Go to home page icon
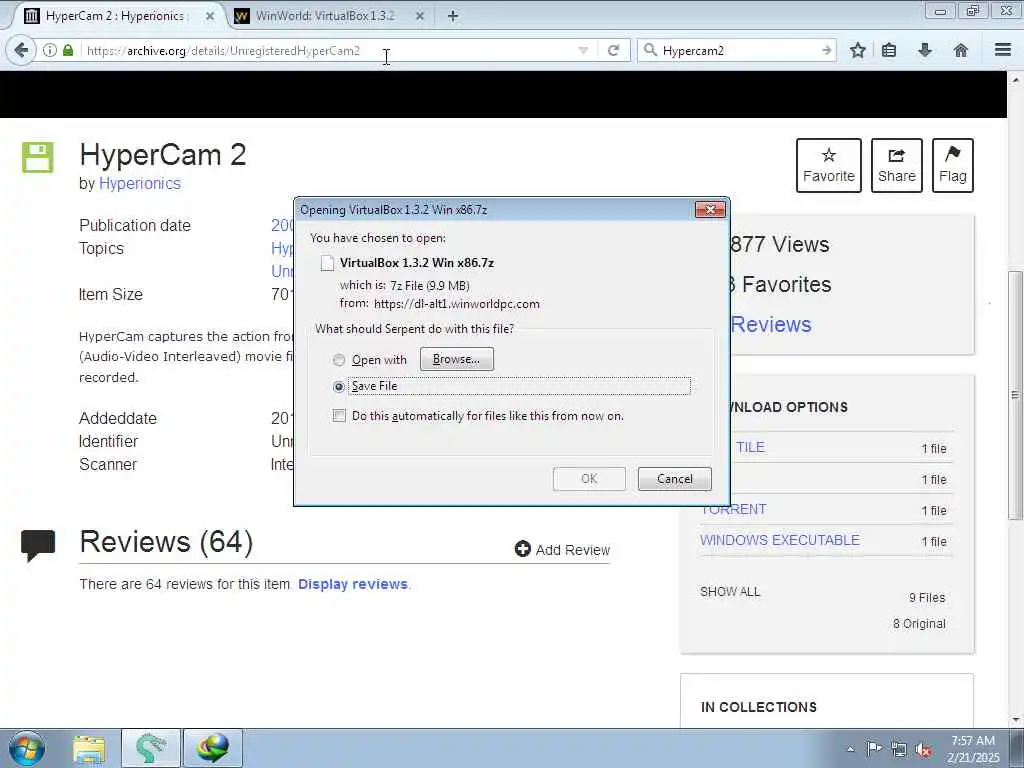Viewport: 1024px width, 768px height. [x=961, y=50]
